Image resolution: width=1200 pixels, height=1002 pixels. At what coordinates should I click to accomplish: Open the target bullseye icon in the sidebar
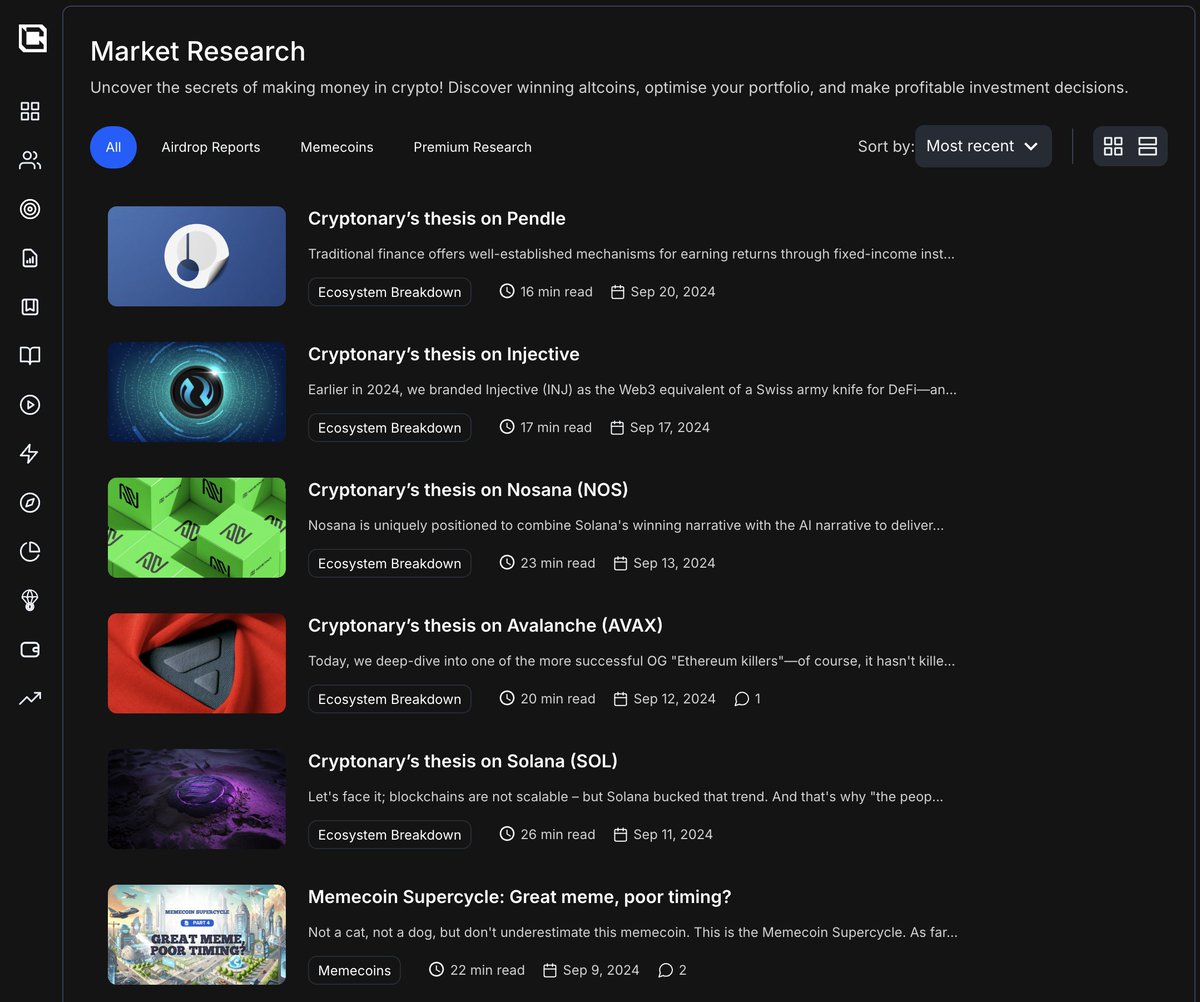tap(30, 209)
